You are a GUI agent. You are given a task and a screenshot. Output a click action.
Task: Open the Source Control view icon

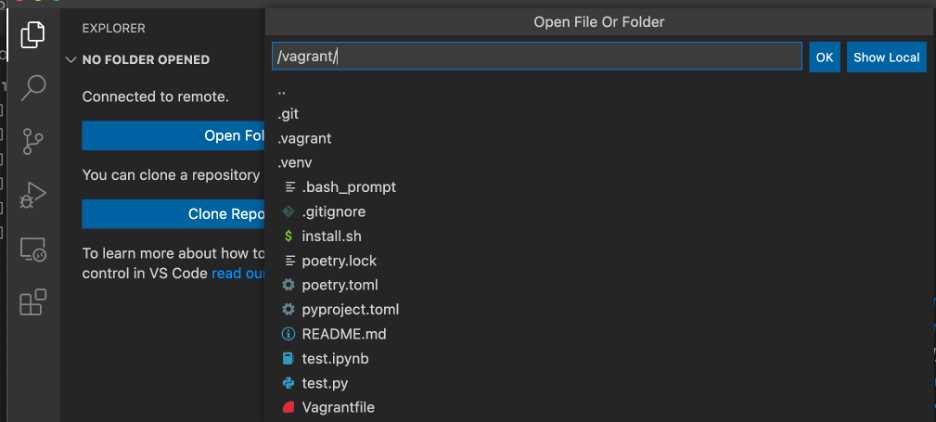pos(33,141)
